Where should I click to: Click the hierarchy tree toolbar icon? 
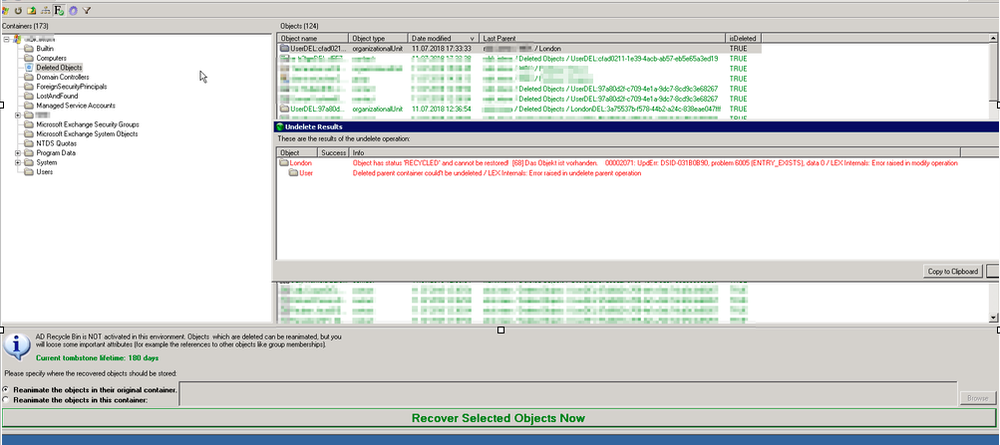pos(44,9)
